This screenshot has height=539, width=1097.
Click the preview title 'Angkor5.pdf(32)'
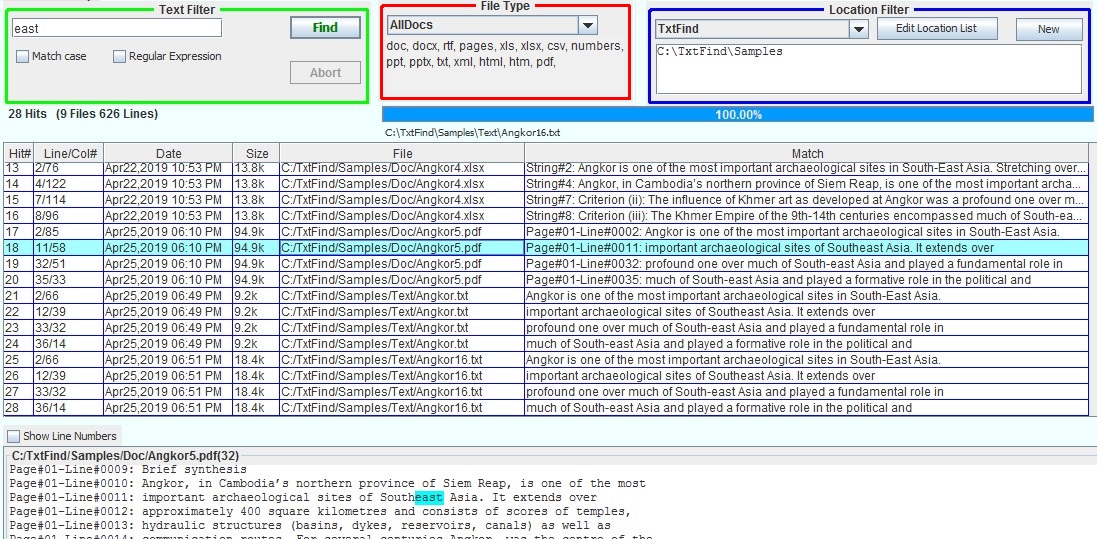pos(125,456)
